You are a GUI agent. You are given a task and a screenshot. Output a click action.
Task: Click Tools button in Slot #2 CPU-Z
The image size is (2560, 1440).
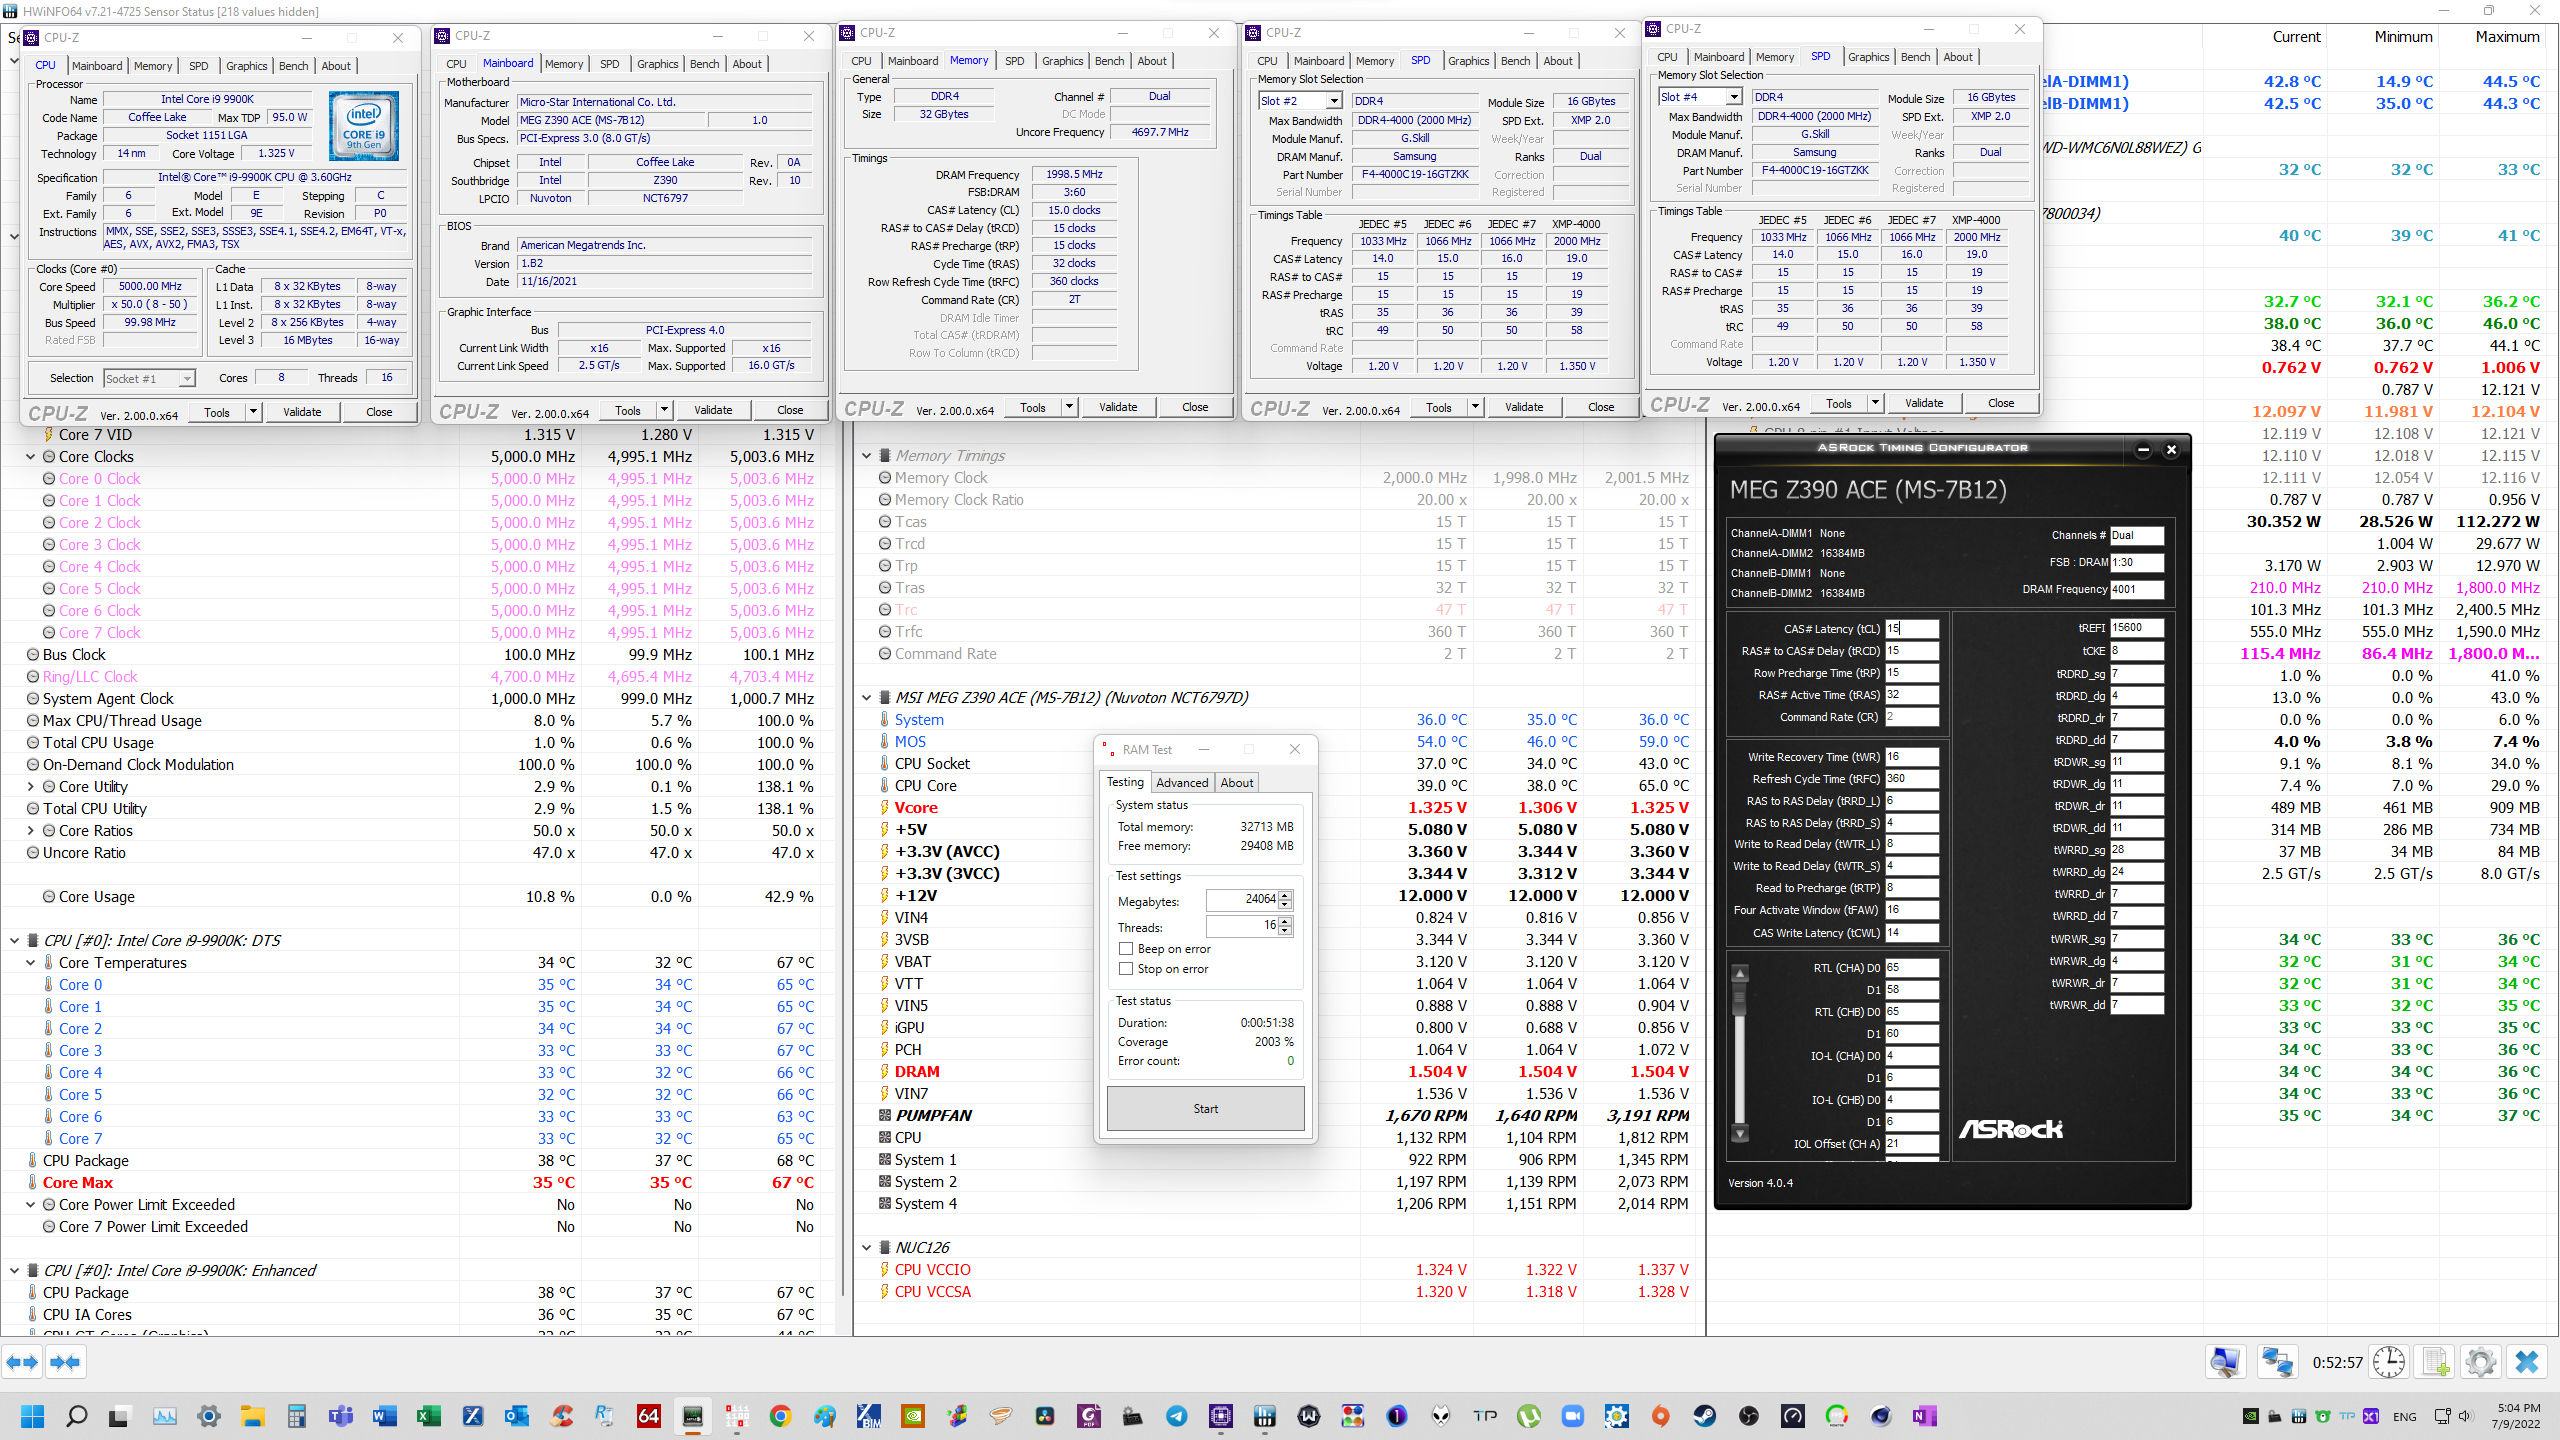point(1438,407)
